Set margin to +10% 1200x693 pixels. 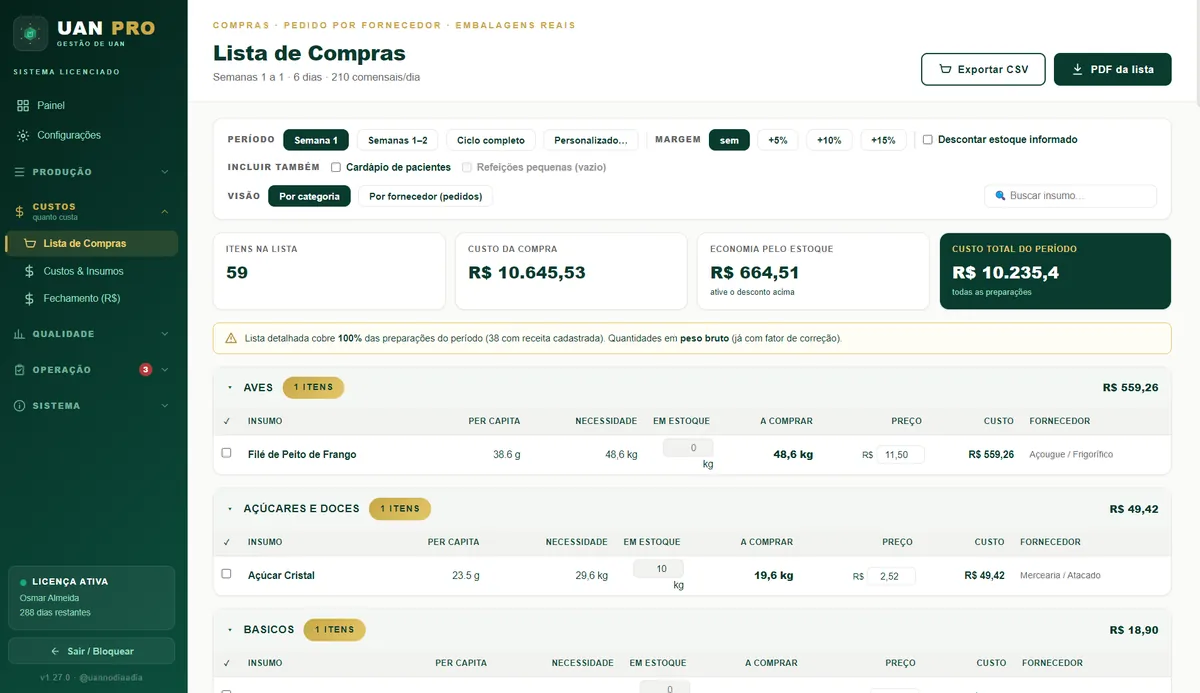point(829,140)
